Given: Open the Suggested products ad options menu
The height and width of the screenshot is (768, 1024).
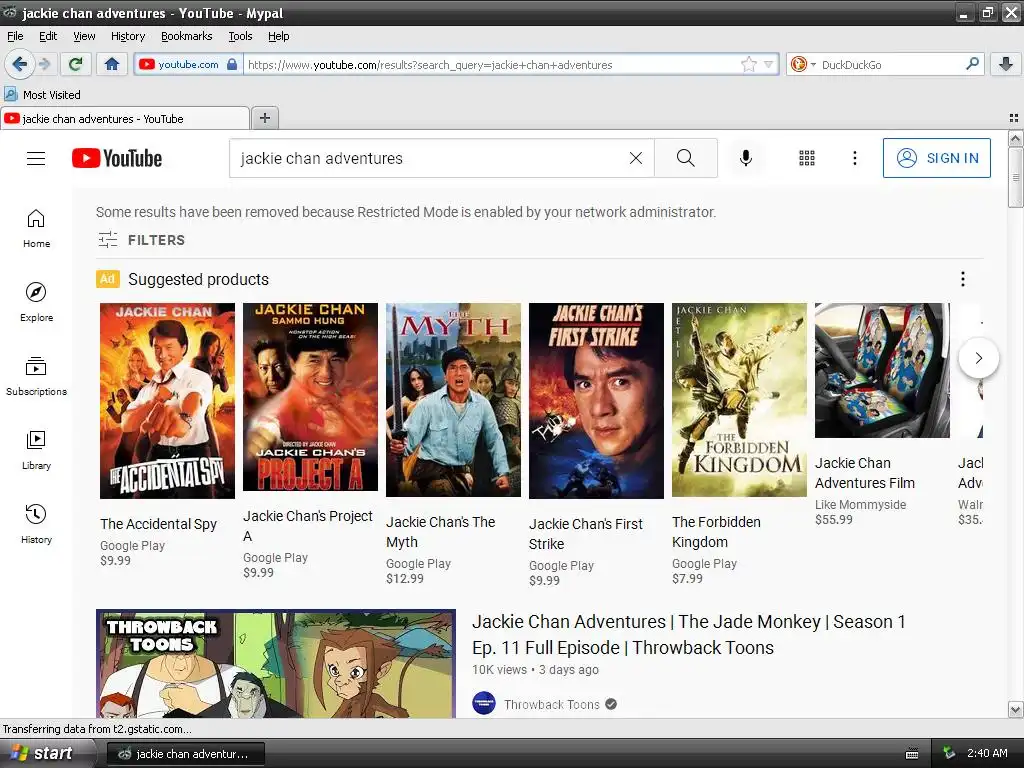Looking at the screenshot, I should click(963, 279).
